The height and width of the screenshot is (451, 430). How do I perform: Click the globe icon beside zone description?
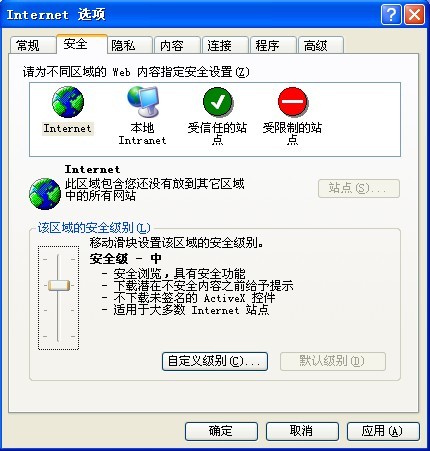tap(45, 194)
